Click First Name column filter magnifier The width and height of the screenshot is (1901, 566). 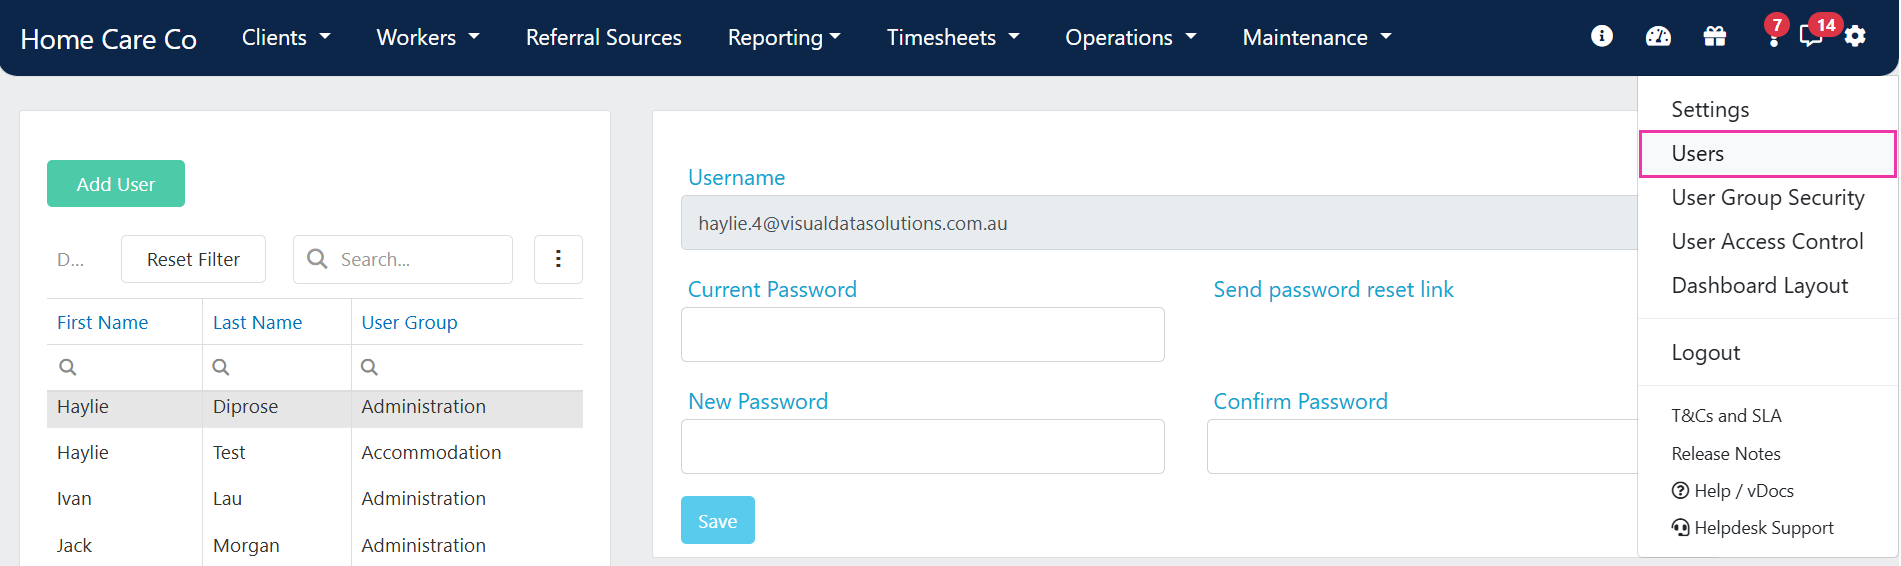click(x=67, y=367)
